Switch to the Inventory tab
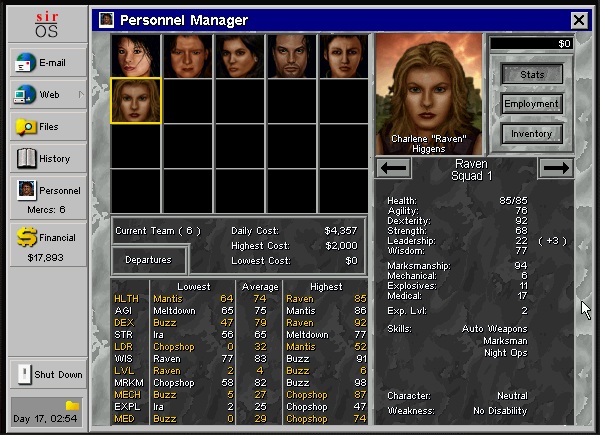Image resolution: width=600 pixels, height=435 pixels. click(531, 134)
